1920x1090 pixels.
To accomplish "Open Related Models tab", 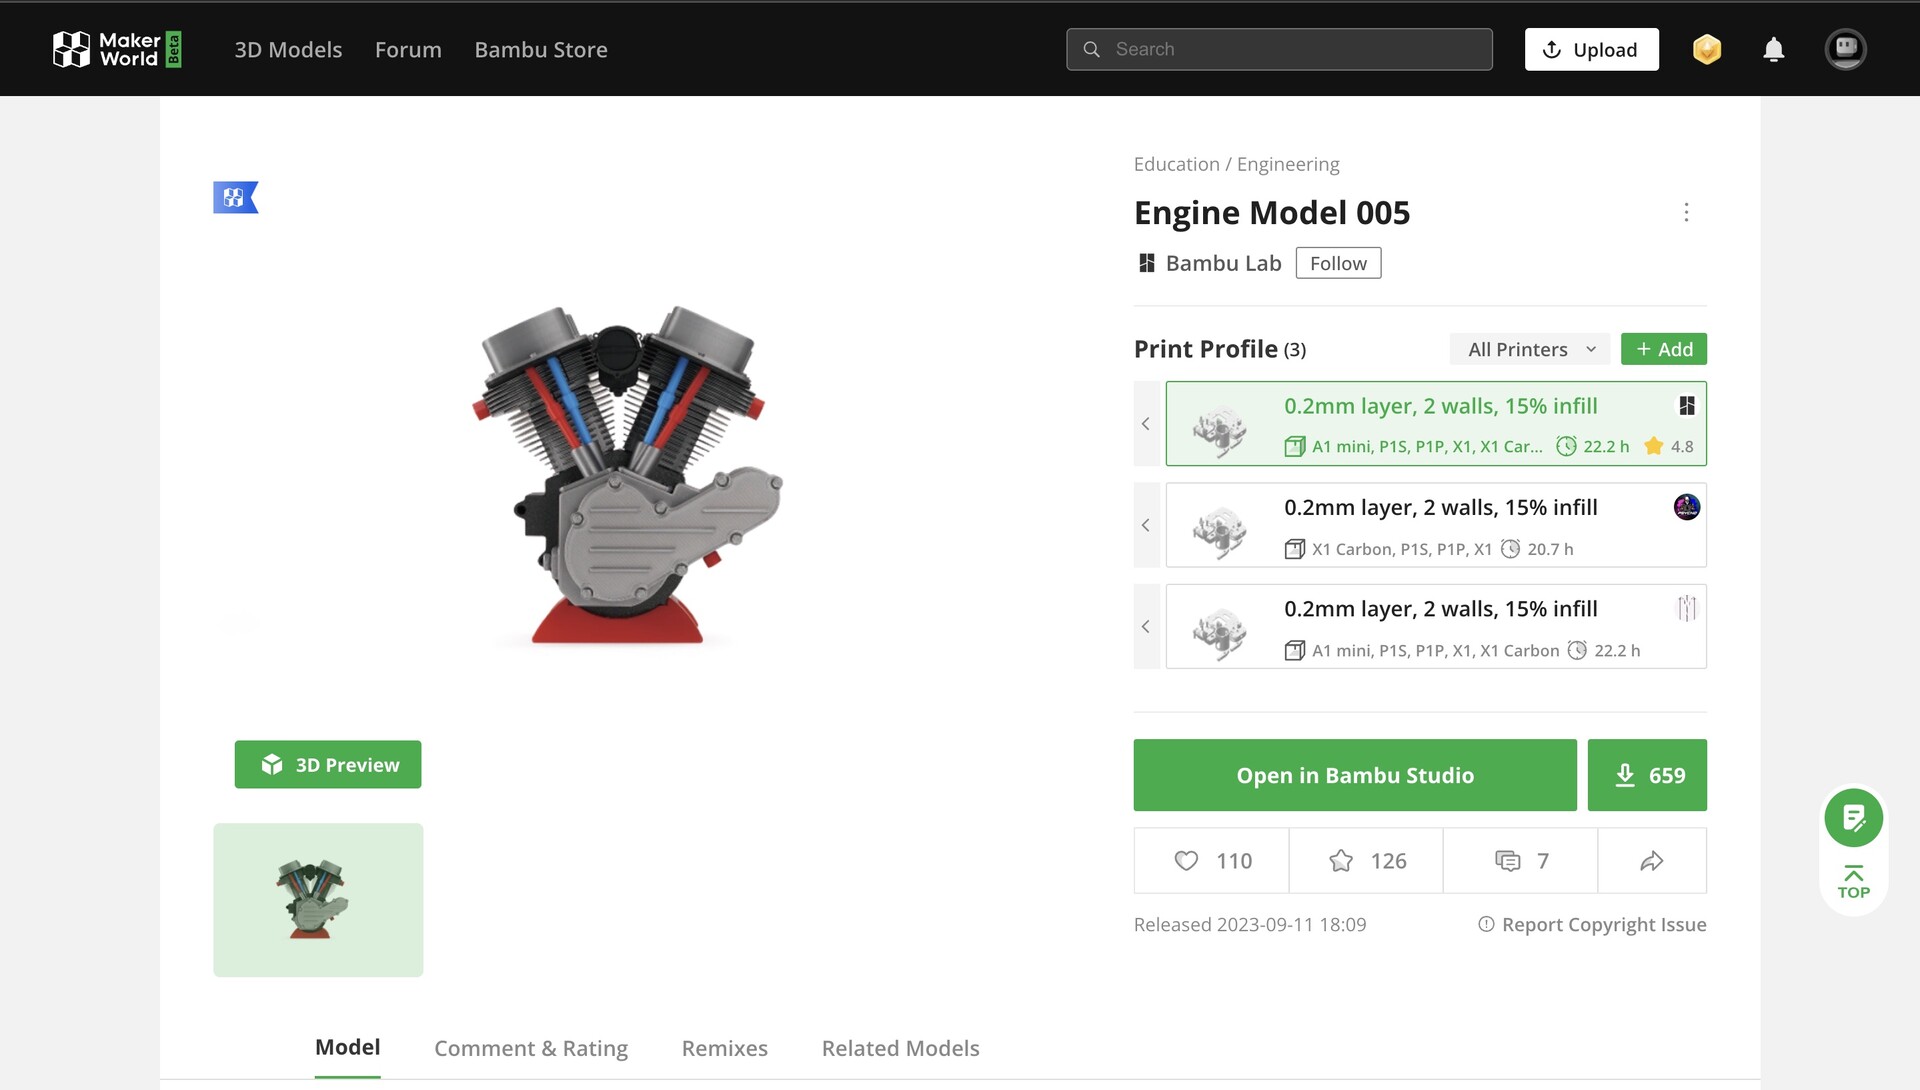I will click(900, 1048).
